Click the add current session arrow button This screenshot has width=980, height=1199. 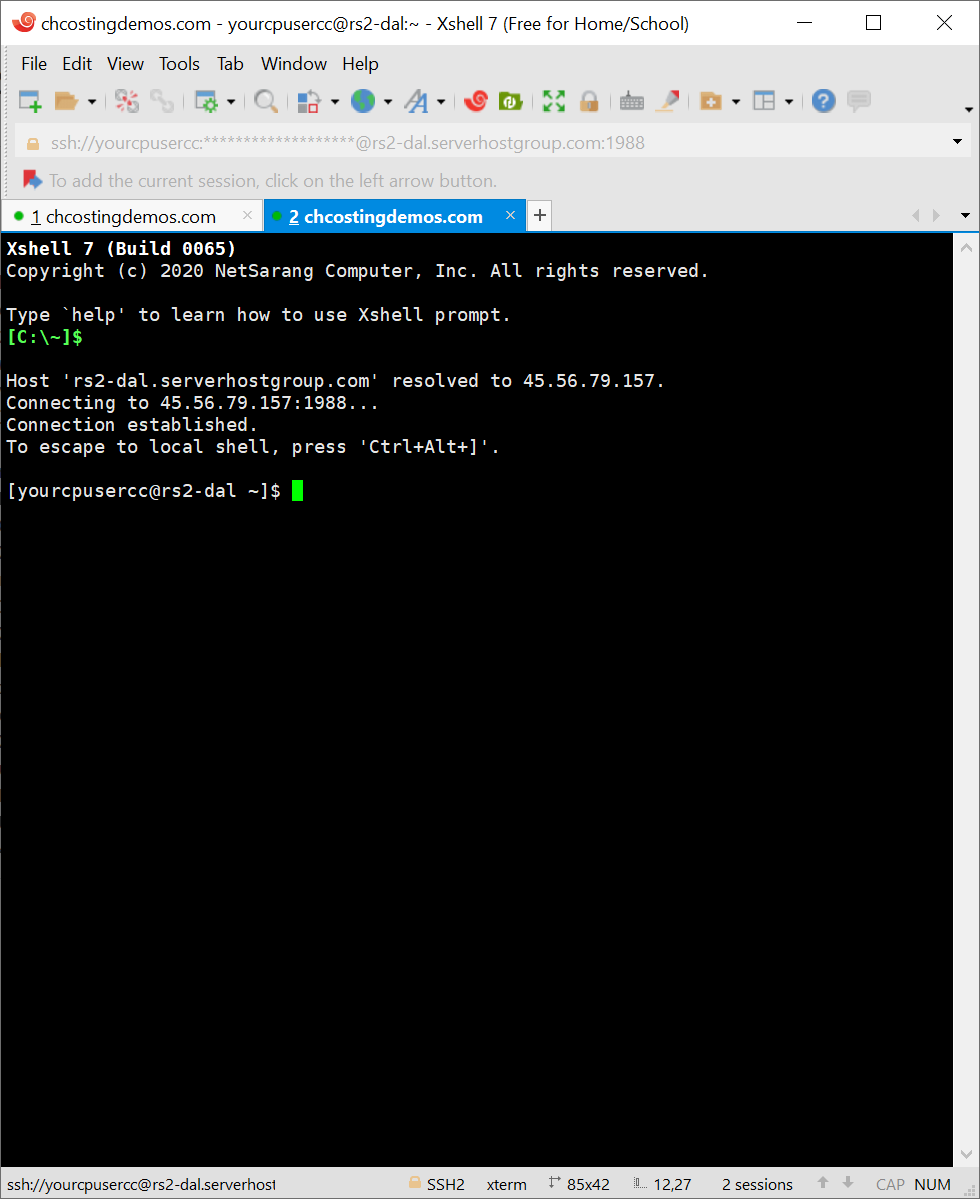tap(33, 181)
